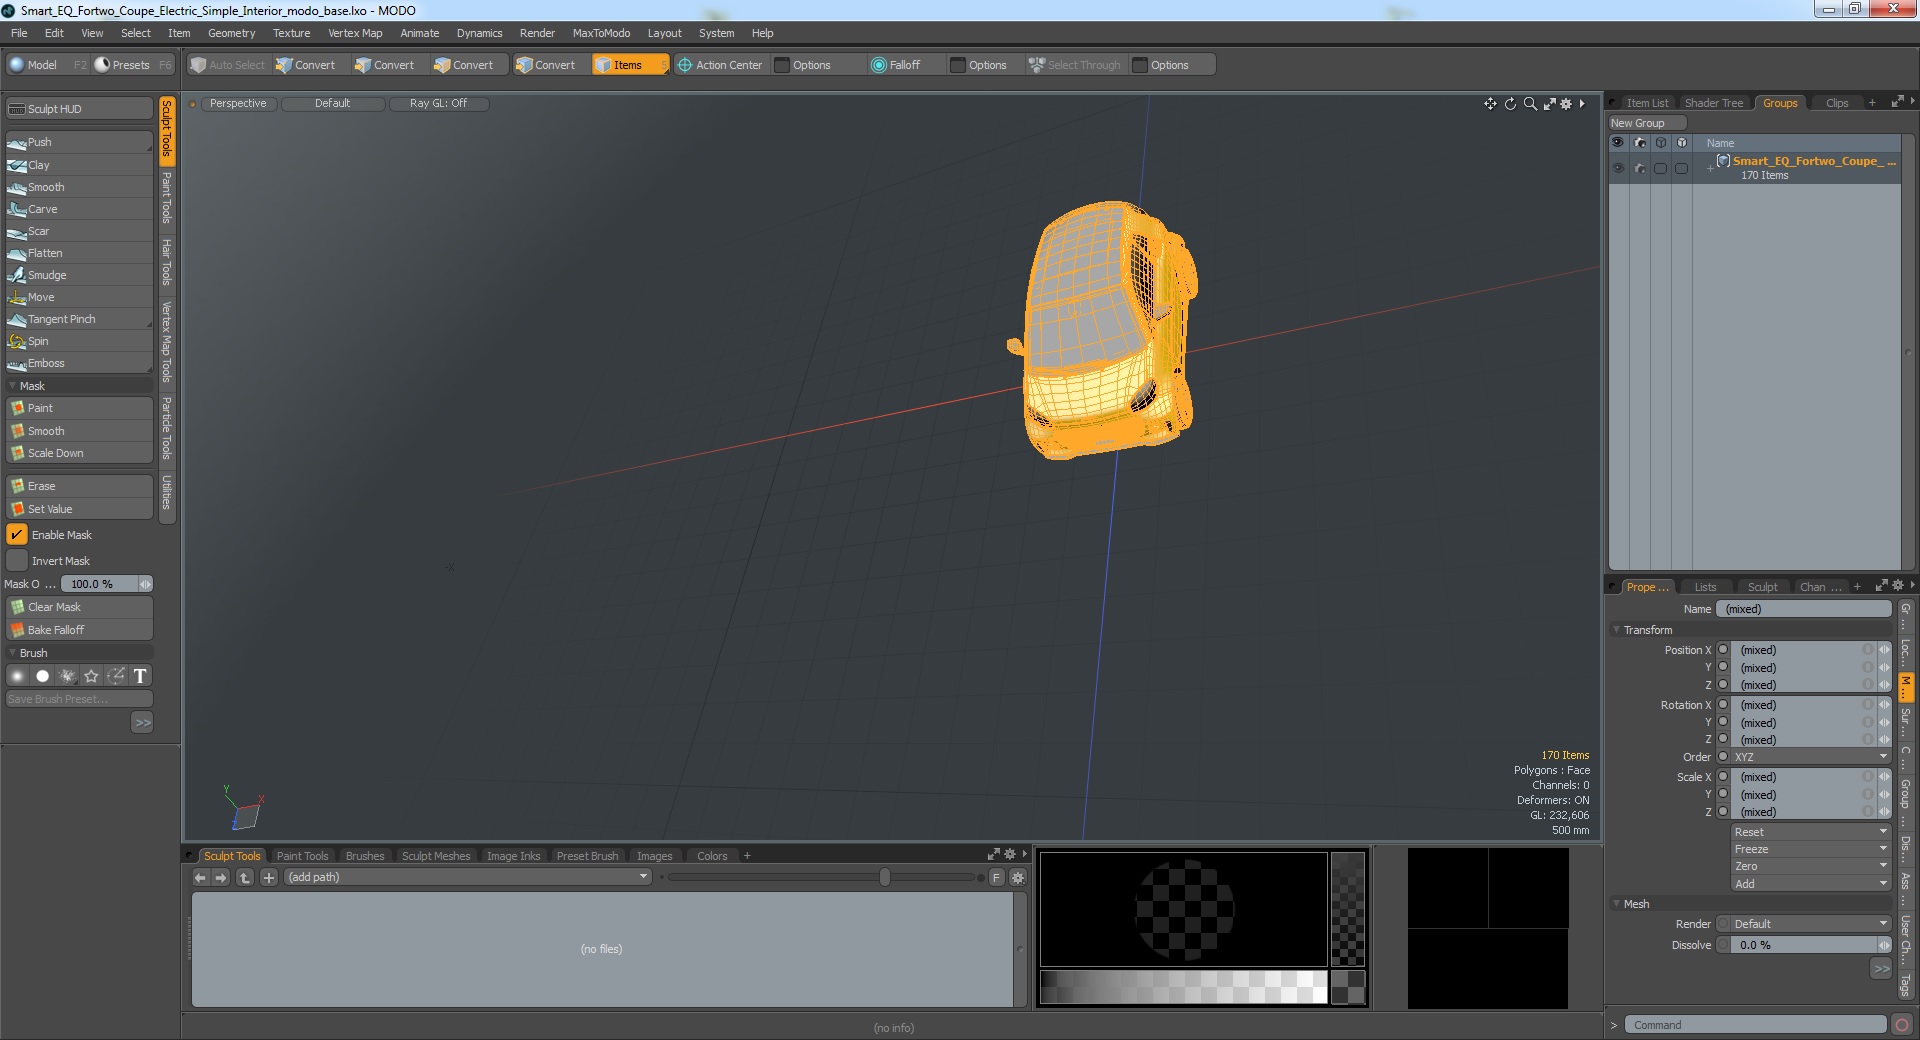Go up one level in preset browser
Screen dimensions: 1920x1040
pos(245,877)
